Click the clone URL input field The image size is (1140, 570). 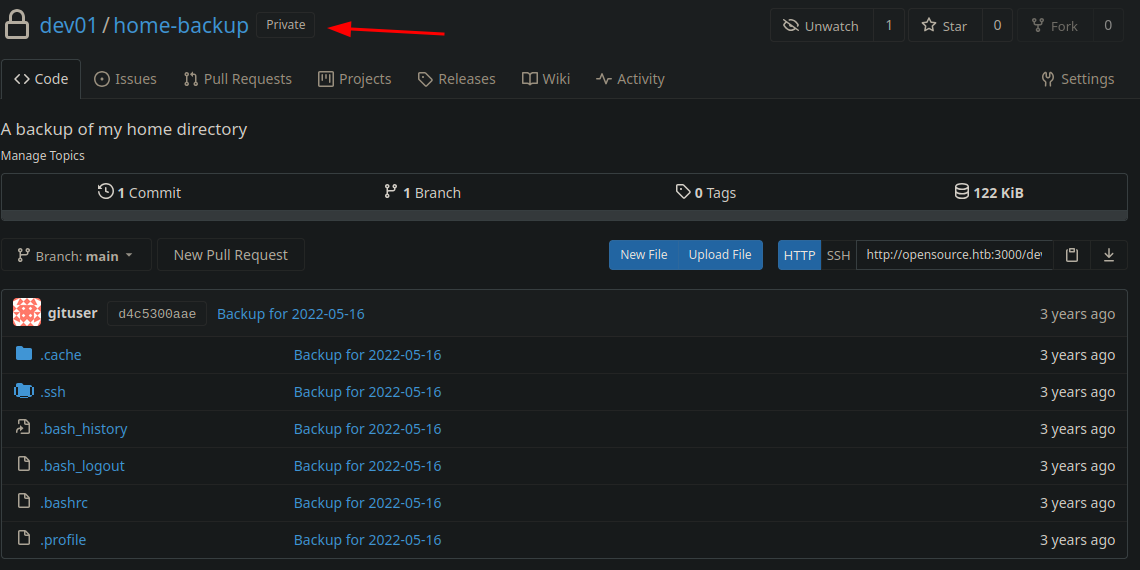(955, 255)
